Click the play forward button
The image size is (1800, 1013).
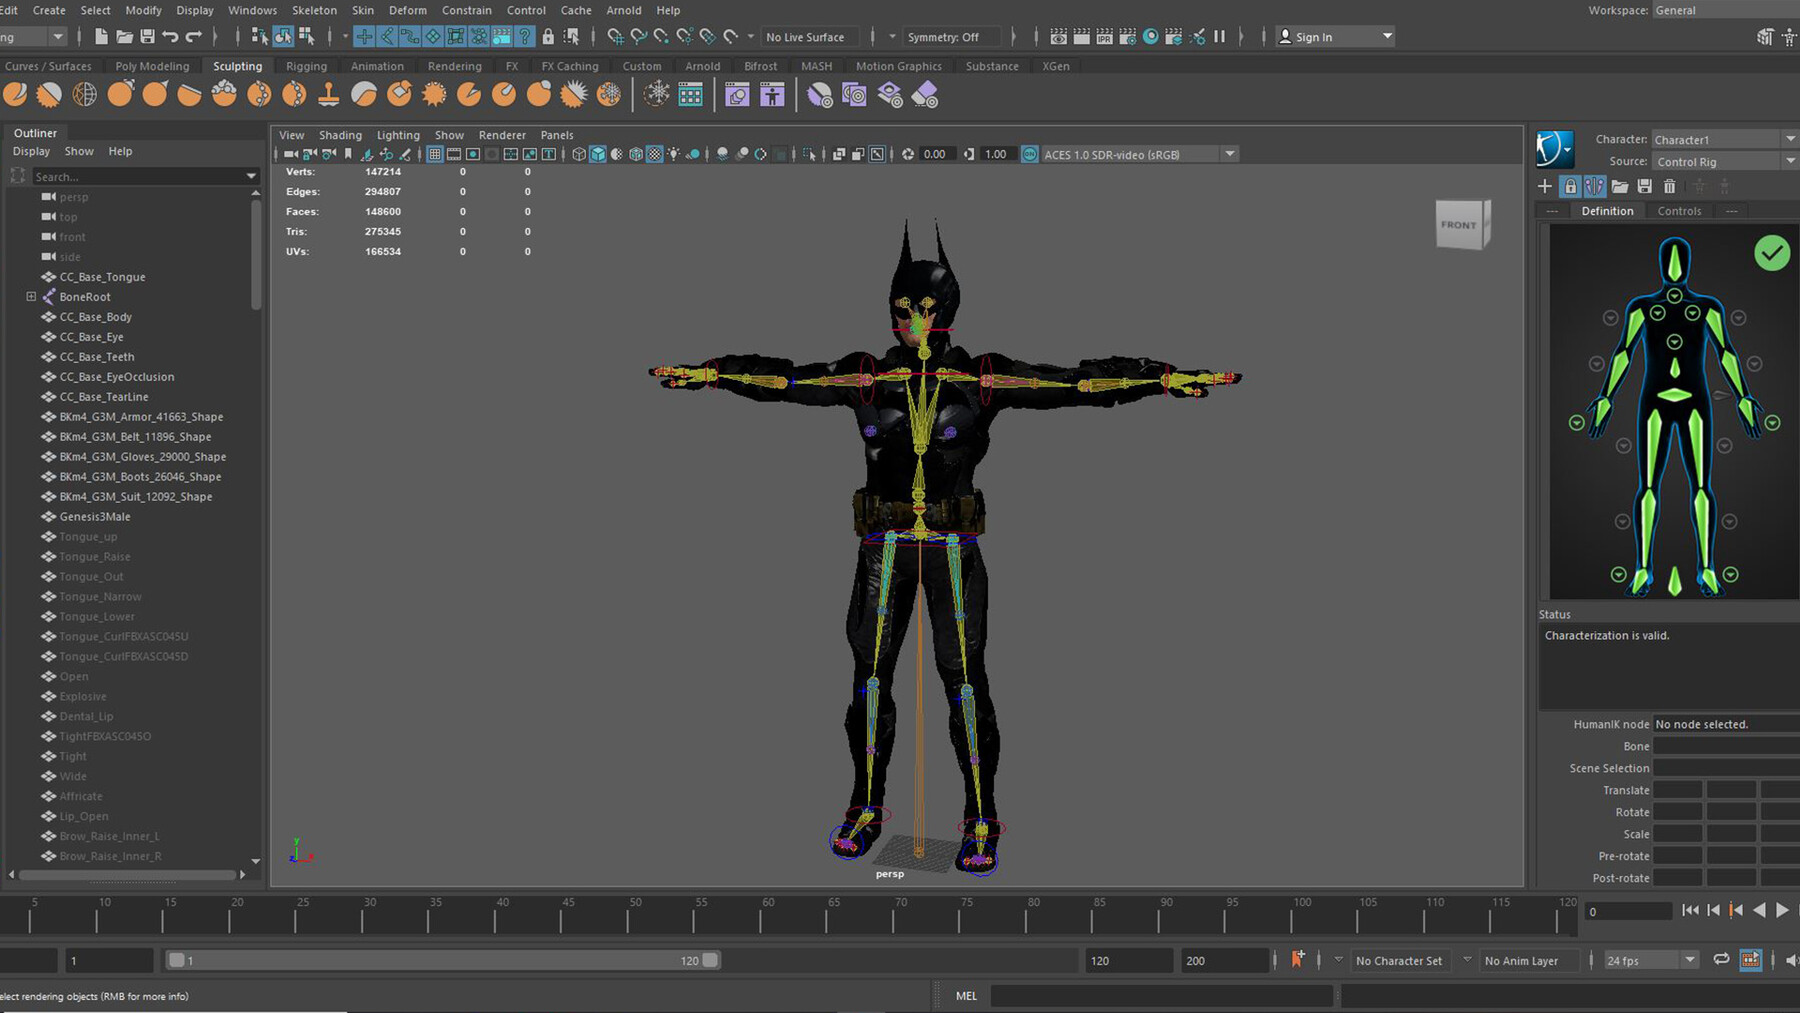[x=1782, y=910]
